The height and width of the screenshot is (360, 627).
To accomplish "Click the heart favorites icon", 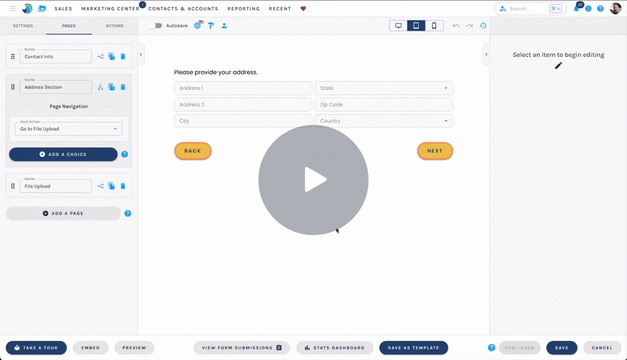I will (303, 8).
